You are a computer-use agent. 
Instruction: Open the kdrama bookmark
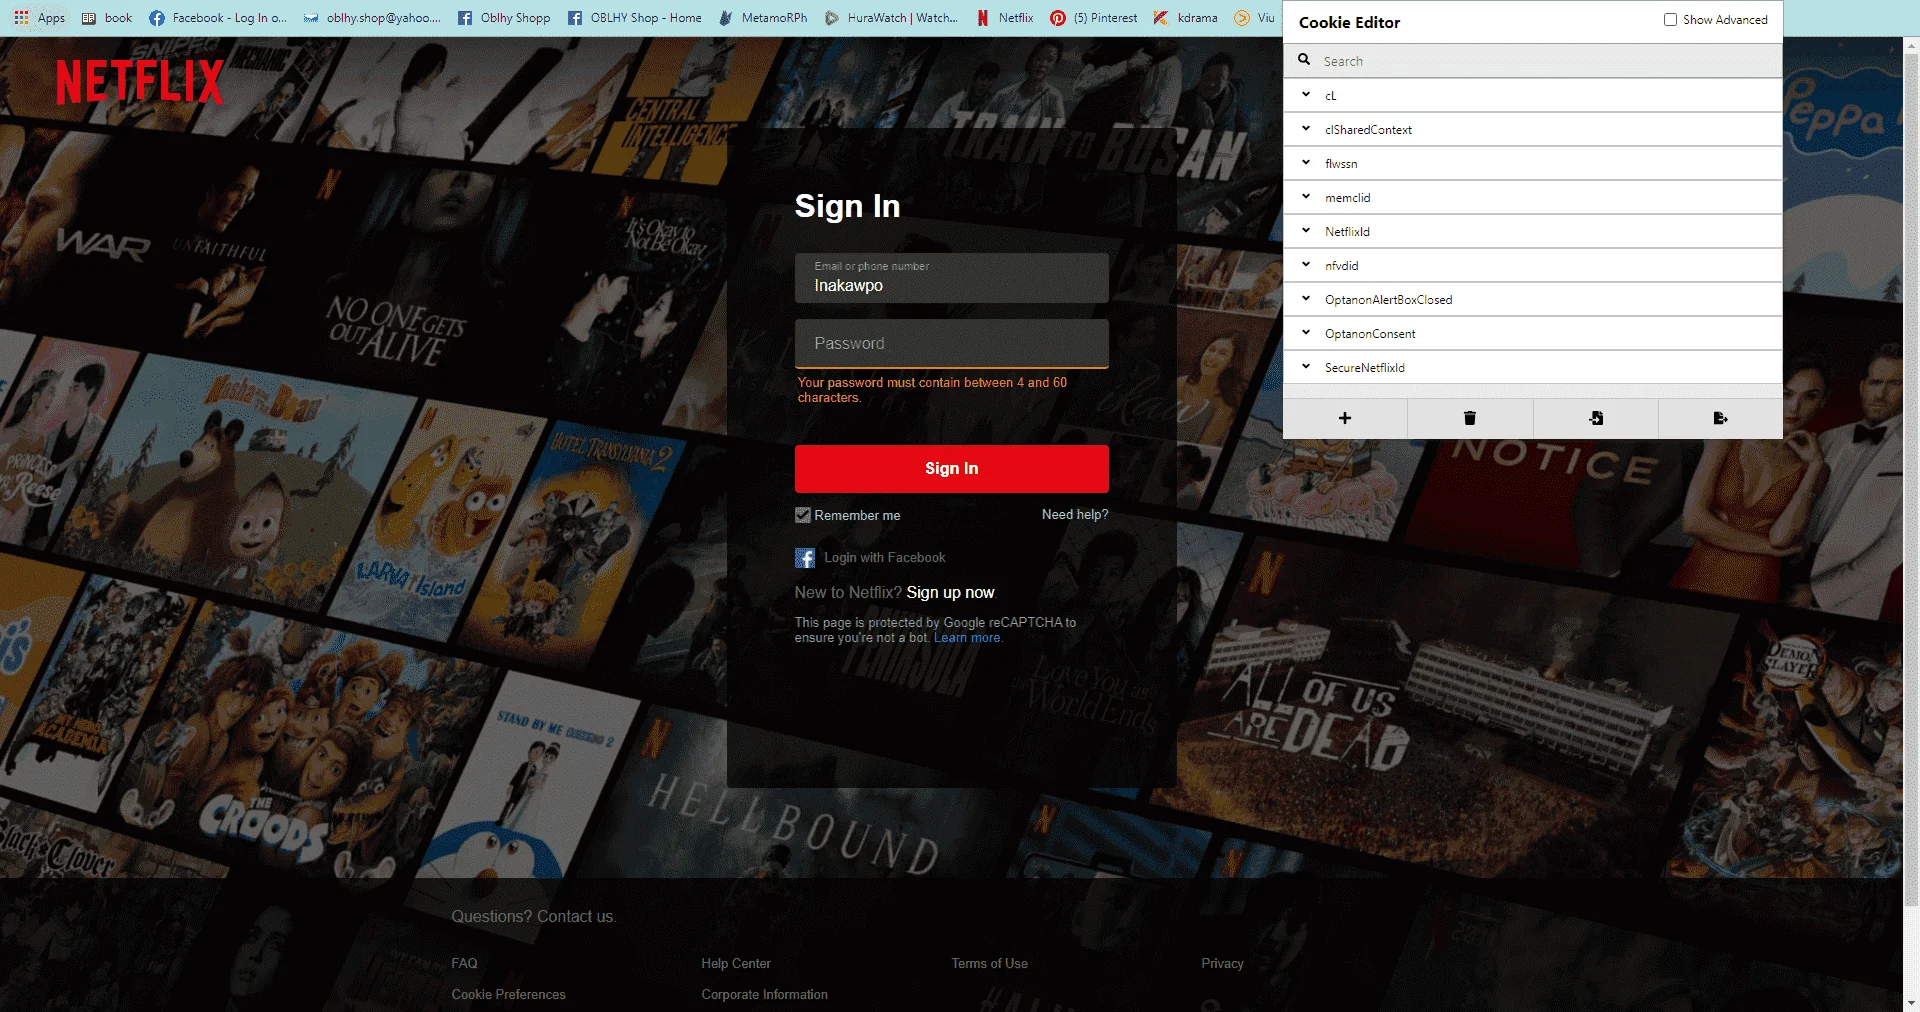1186,18
